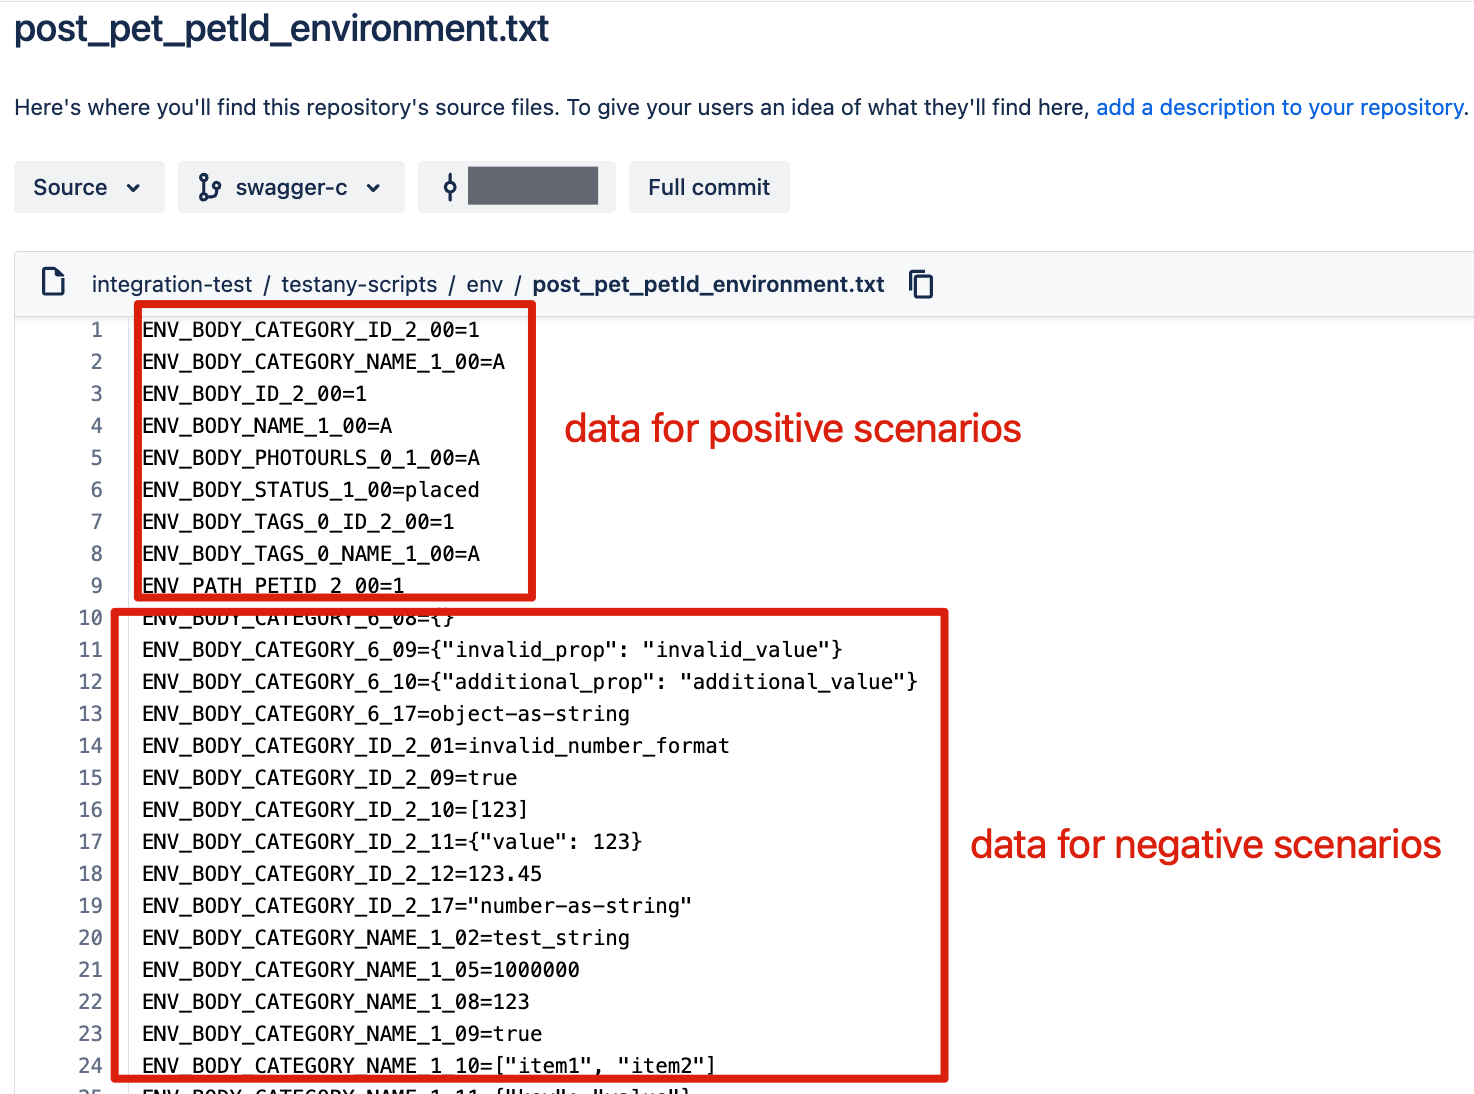Click the file document icon in breadcrumb
Image resolution: width=1474 pixels, height=1094 pixels.
pos(53,282)
